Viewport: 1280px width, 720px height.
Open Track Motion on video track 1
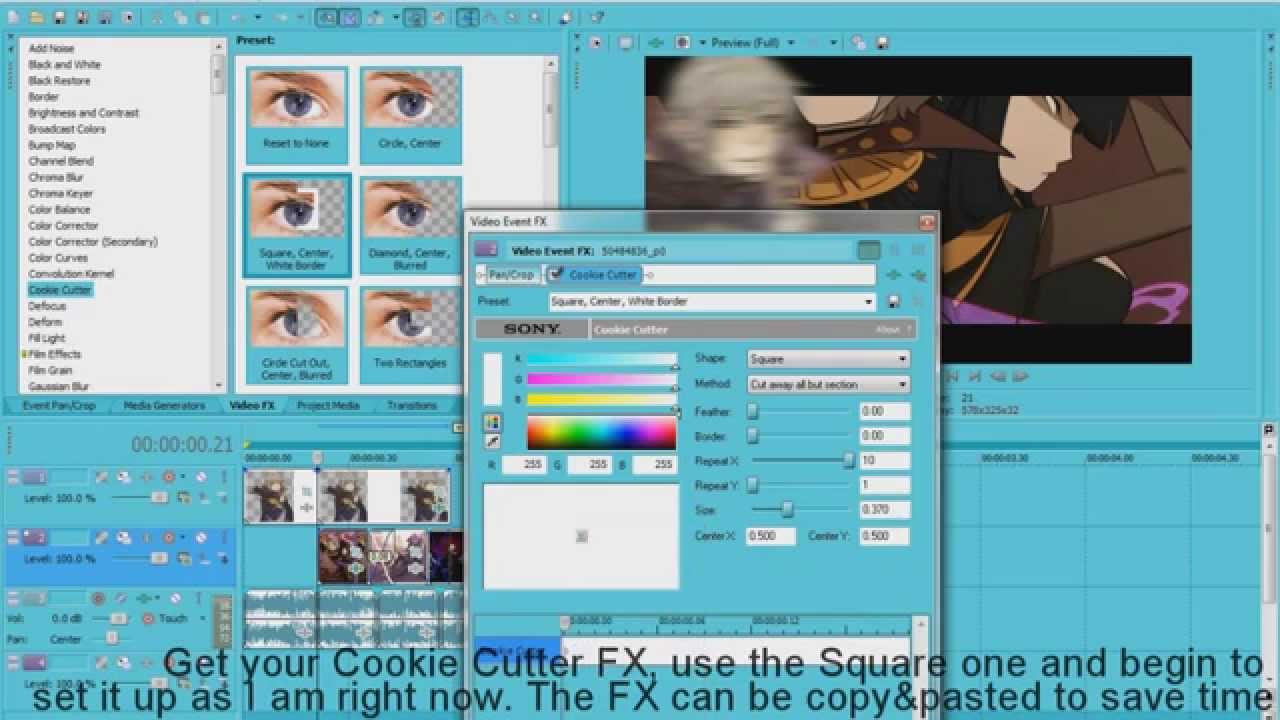tap(124, 477)
